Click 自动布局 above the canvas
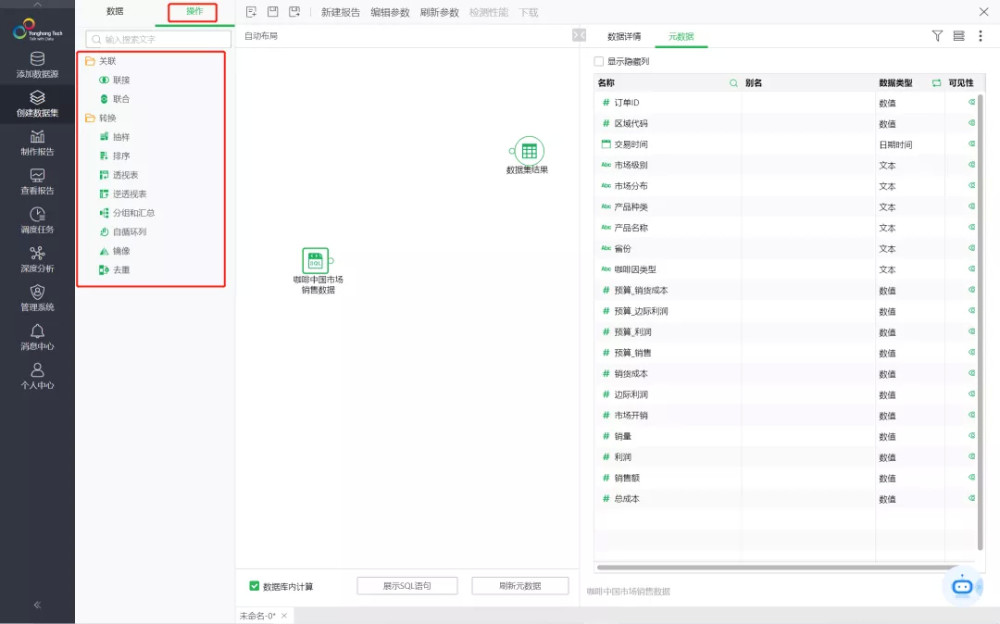 pos(261,36)
